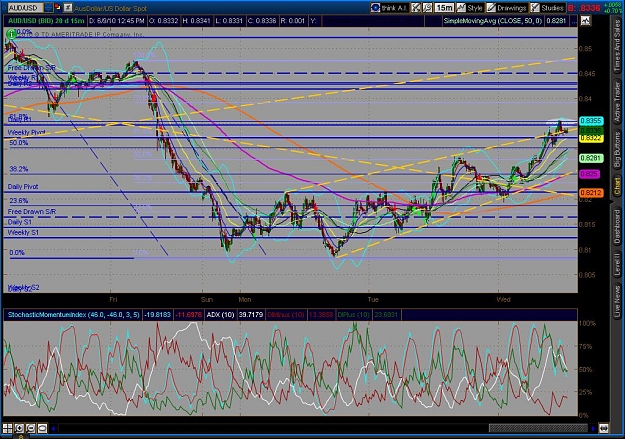The height and width of the screenshot is (439, 625).
Task: Click the left scroll arrow of timeline scrollbar
Action: 53,429
